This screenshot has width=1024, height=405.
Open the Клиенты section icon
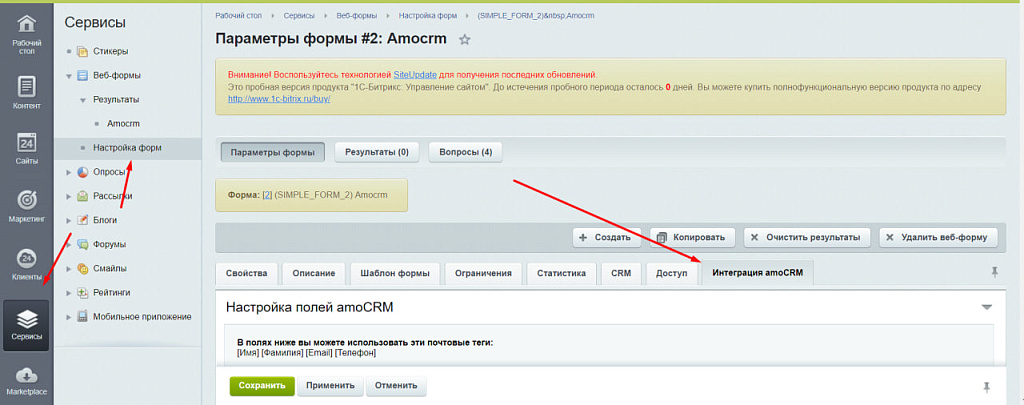27,265
